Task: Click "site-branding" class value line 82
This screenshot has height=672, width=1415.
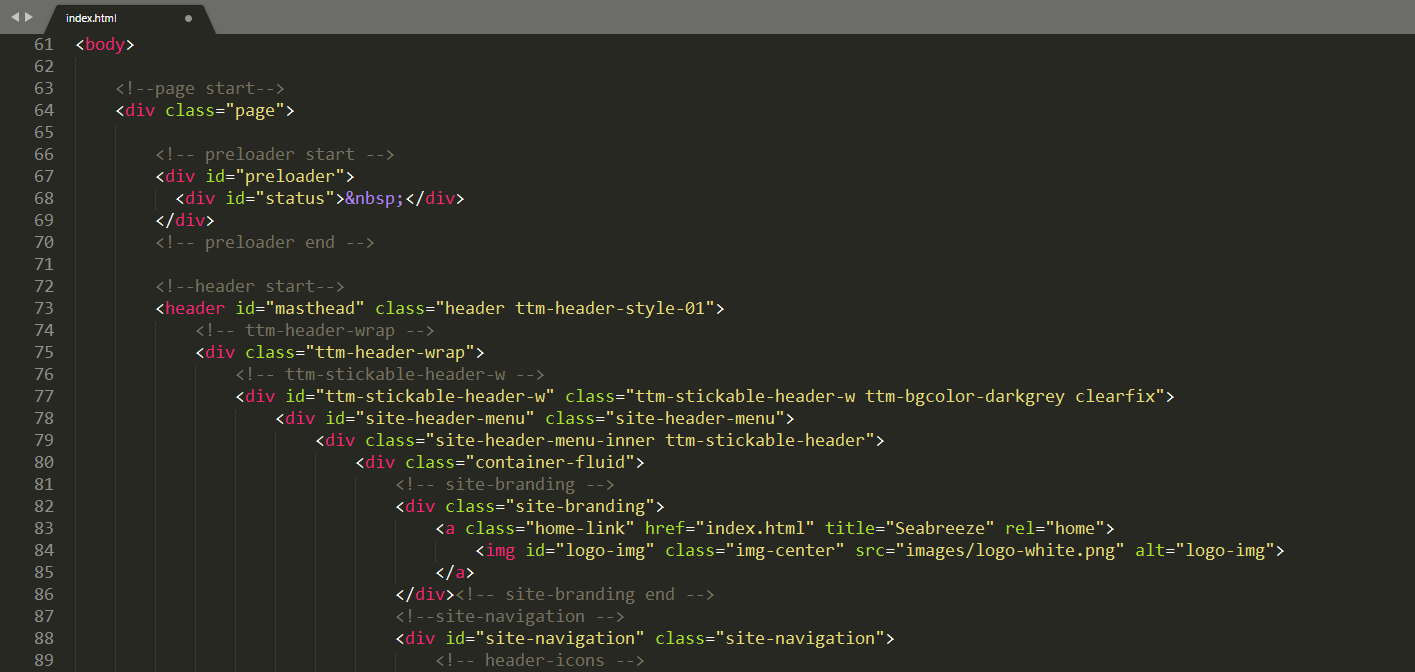Action: point(580,506)
